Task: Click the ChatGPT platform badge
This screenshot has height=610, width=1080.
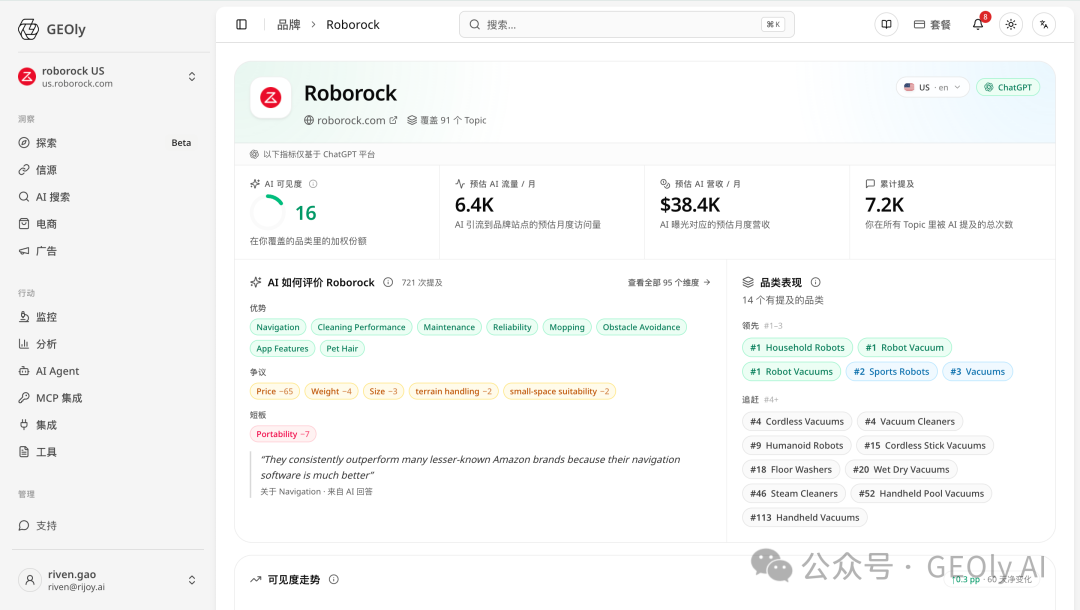Action: point(1008,87)
